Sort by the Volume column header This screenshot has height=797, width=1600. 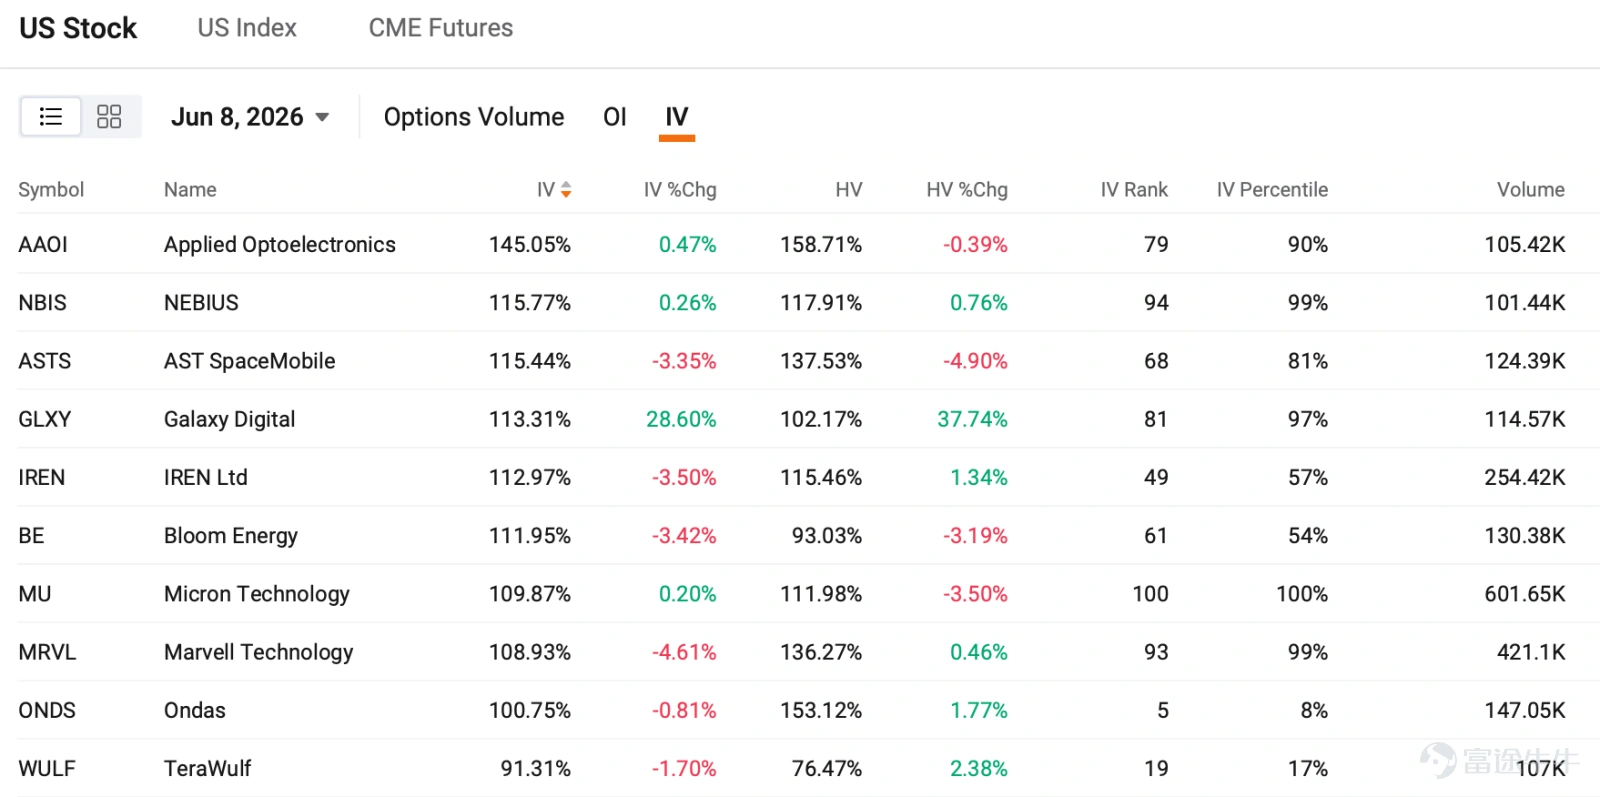(x=1531, y=190)
